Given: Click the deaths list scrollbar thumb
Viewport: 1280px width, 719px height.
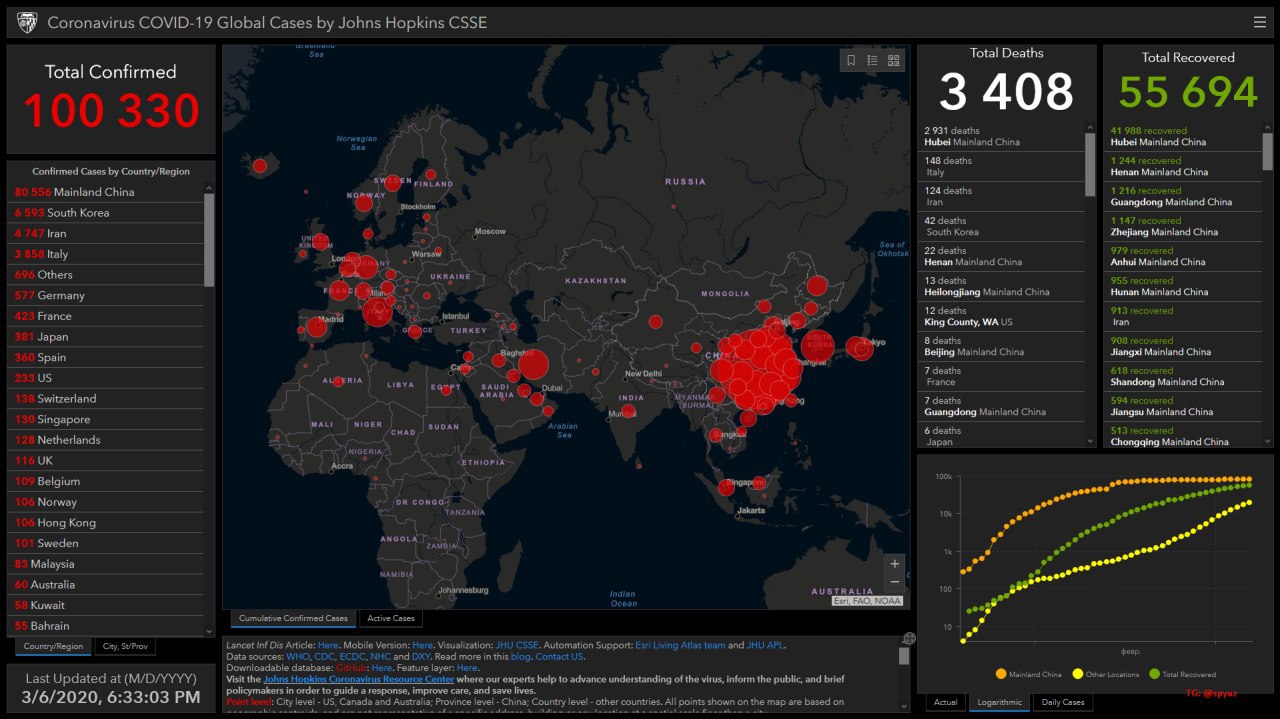Looking at the screenshot, I should (1090, 164).
